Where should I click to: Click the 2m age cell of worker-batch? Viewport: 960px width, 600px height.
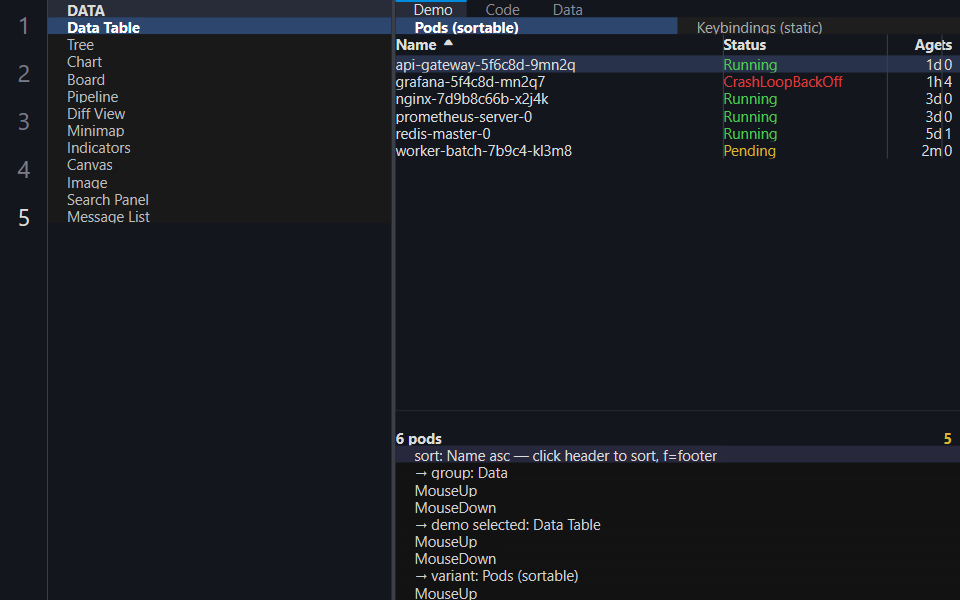(931, 151)
